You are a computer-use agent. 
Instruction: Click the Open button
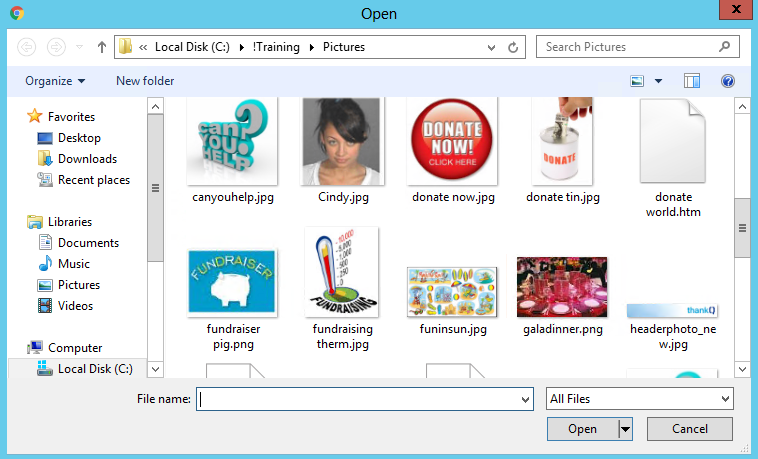[582, 429]
